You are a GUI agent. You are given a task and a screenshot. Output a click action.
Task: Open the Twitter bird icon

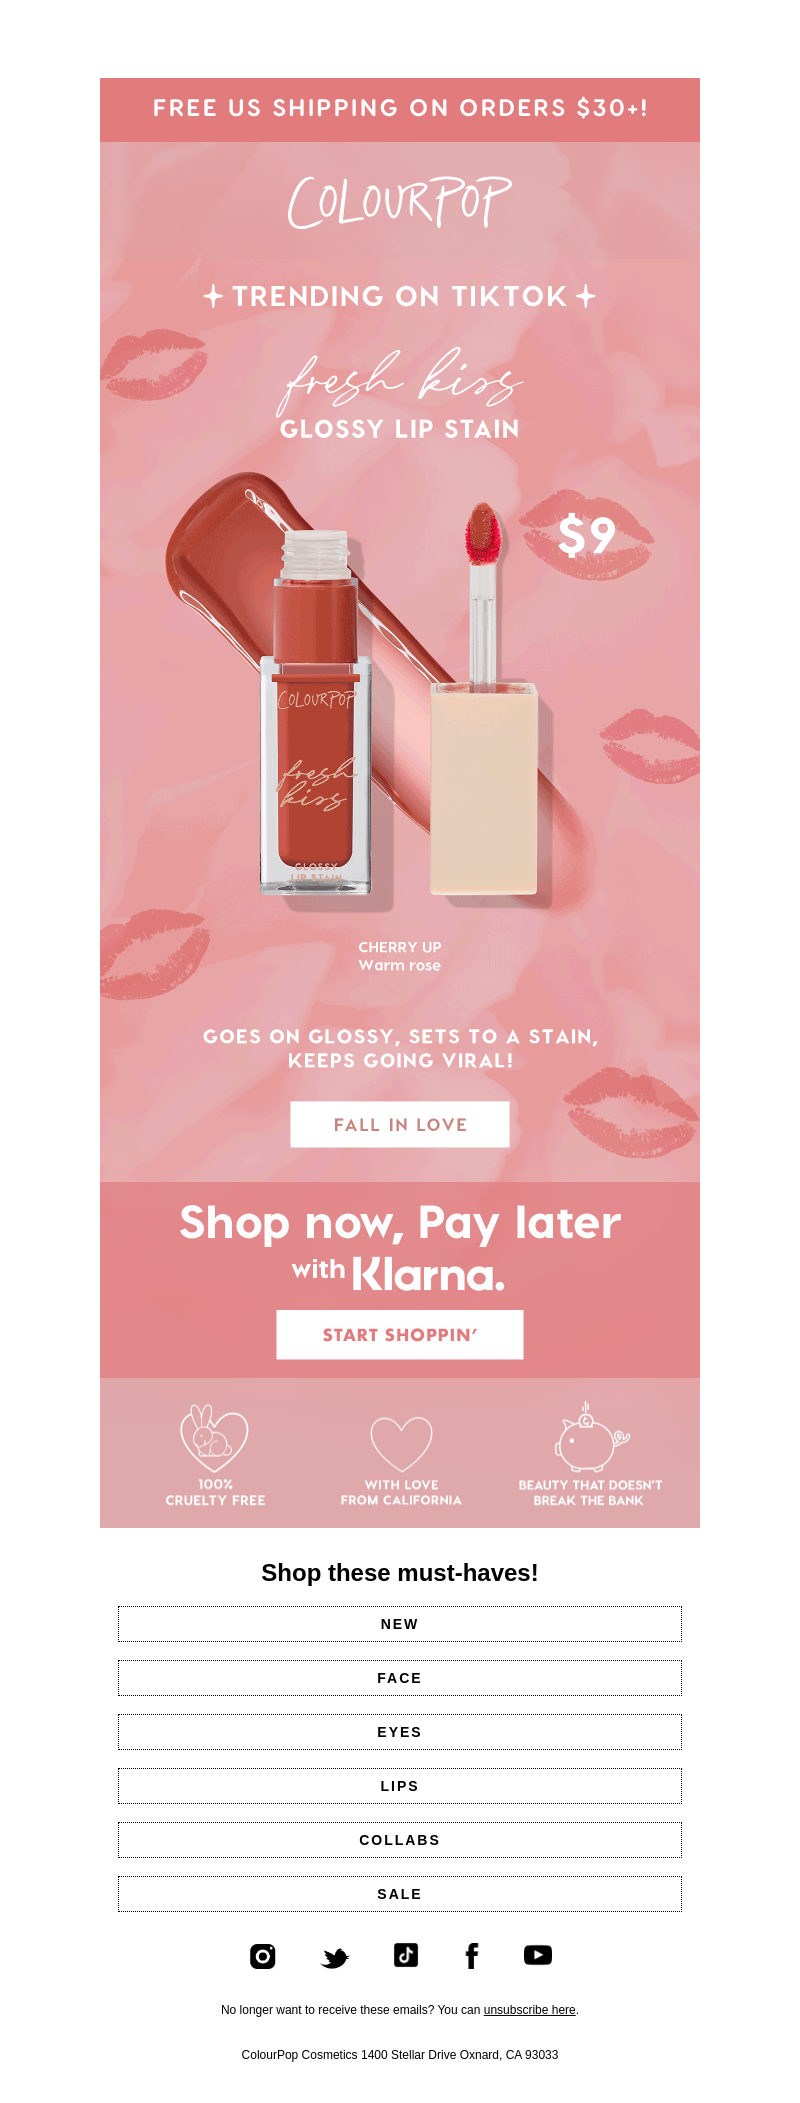(335, 1957)
